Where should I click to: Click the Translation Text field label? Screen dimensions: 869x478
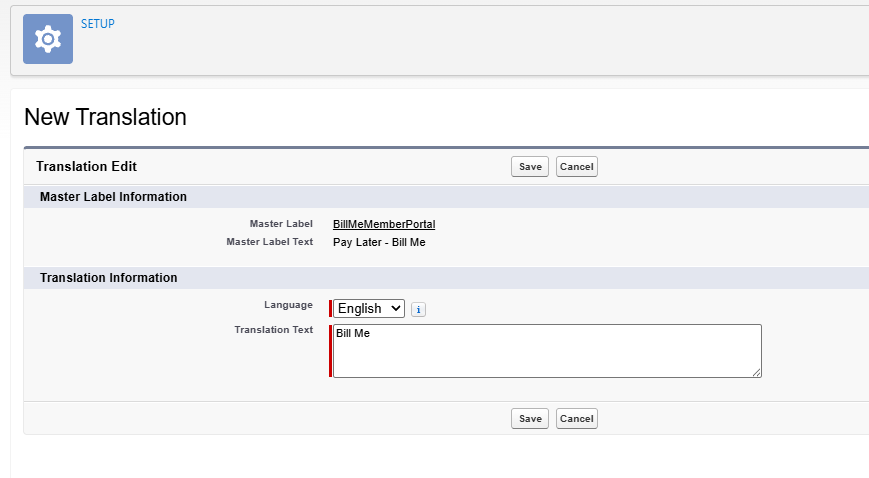pos(273,330)
